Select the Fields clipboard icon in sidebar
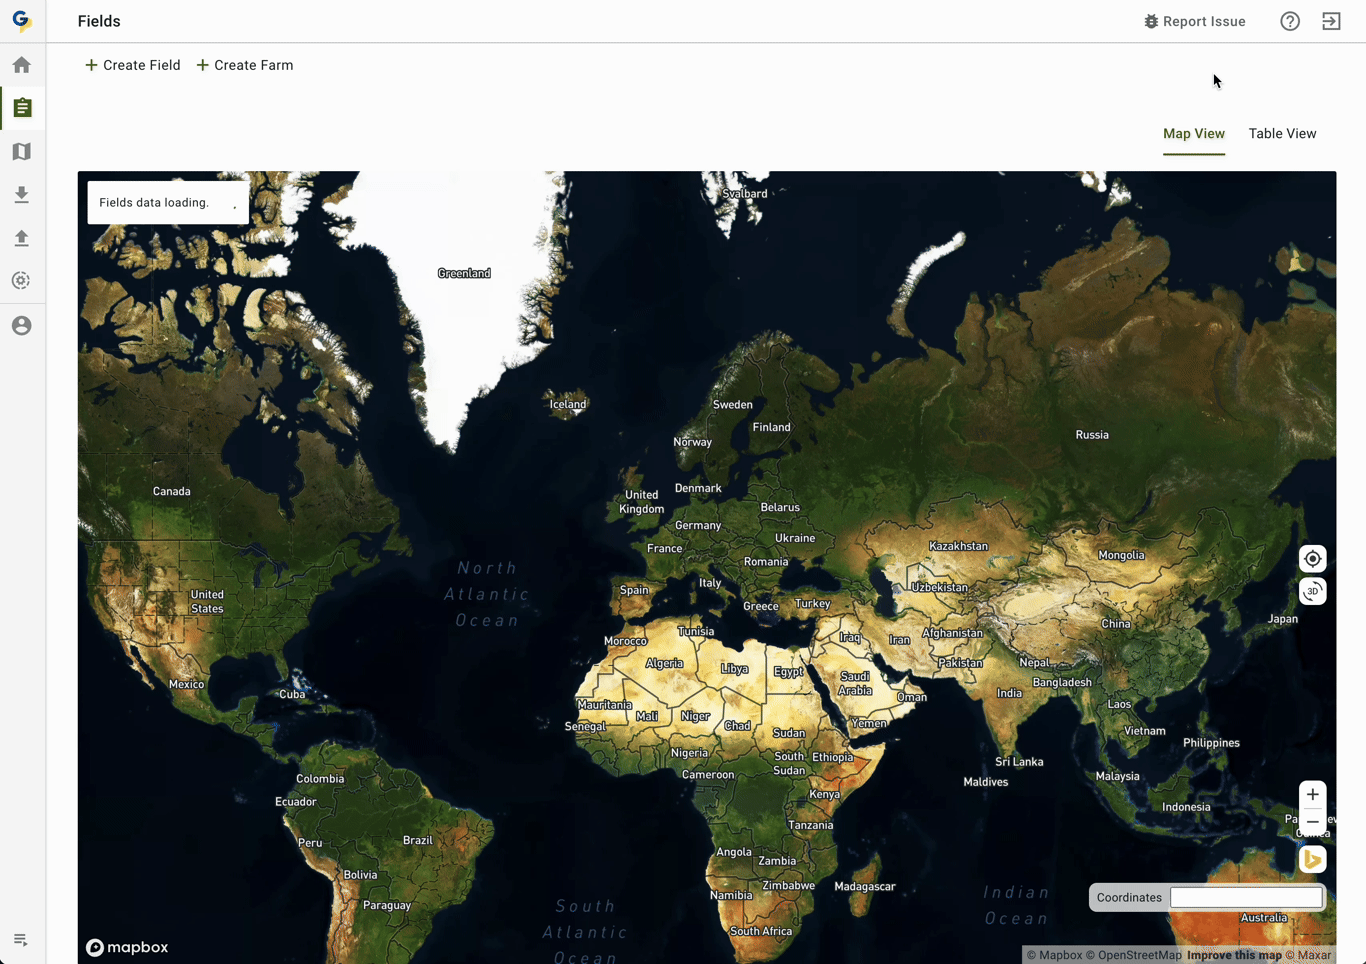Image resolution: width=1366 pixels, height=964 pixels. click(22, 108)
